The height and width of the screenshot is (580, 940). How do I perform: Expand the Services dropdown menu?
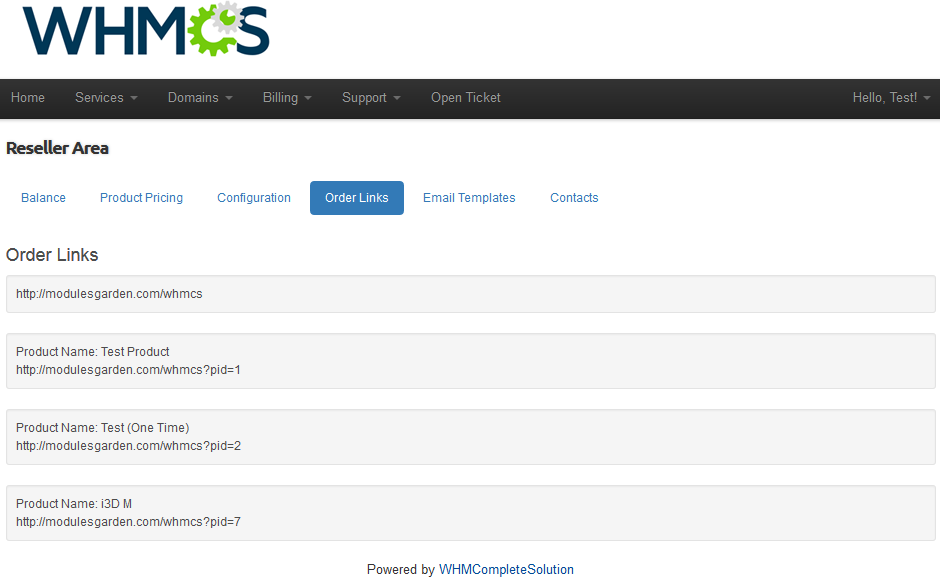point(106,98)
